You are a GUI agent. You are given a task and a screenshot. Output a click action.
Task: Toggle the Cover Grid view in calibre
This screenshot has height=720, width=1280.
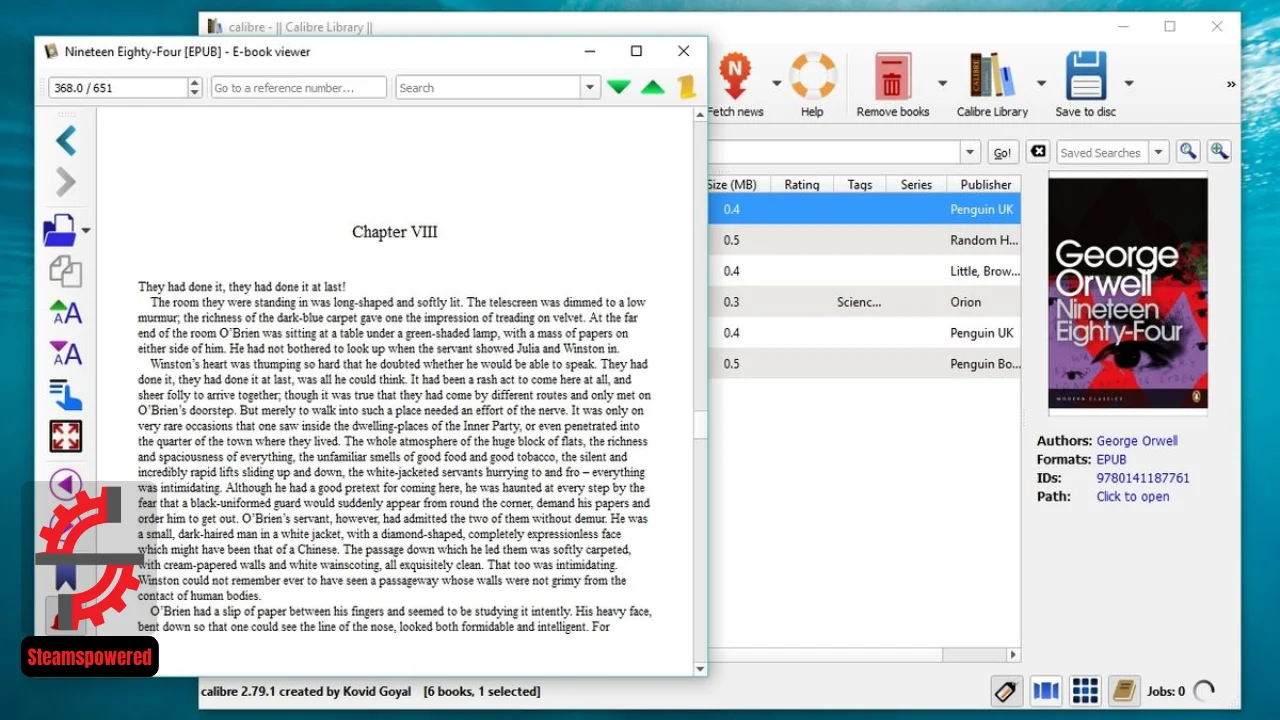pyautogui.click(x=1085, y=691)
